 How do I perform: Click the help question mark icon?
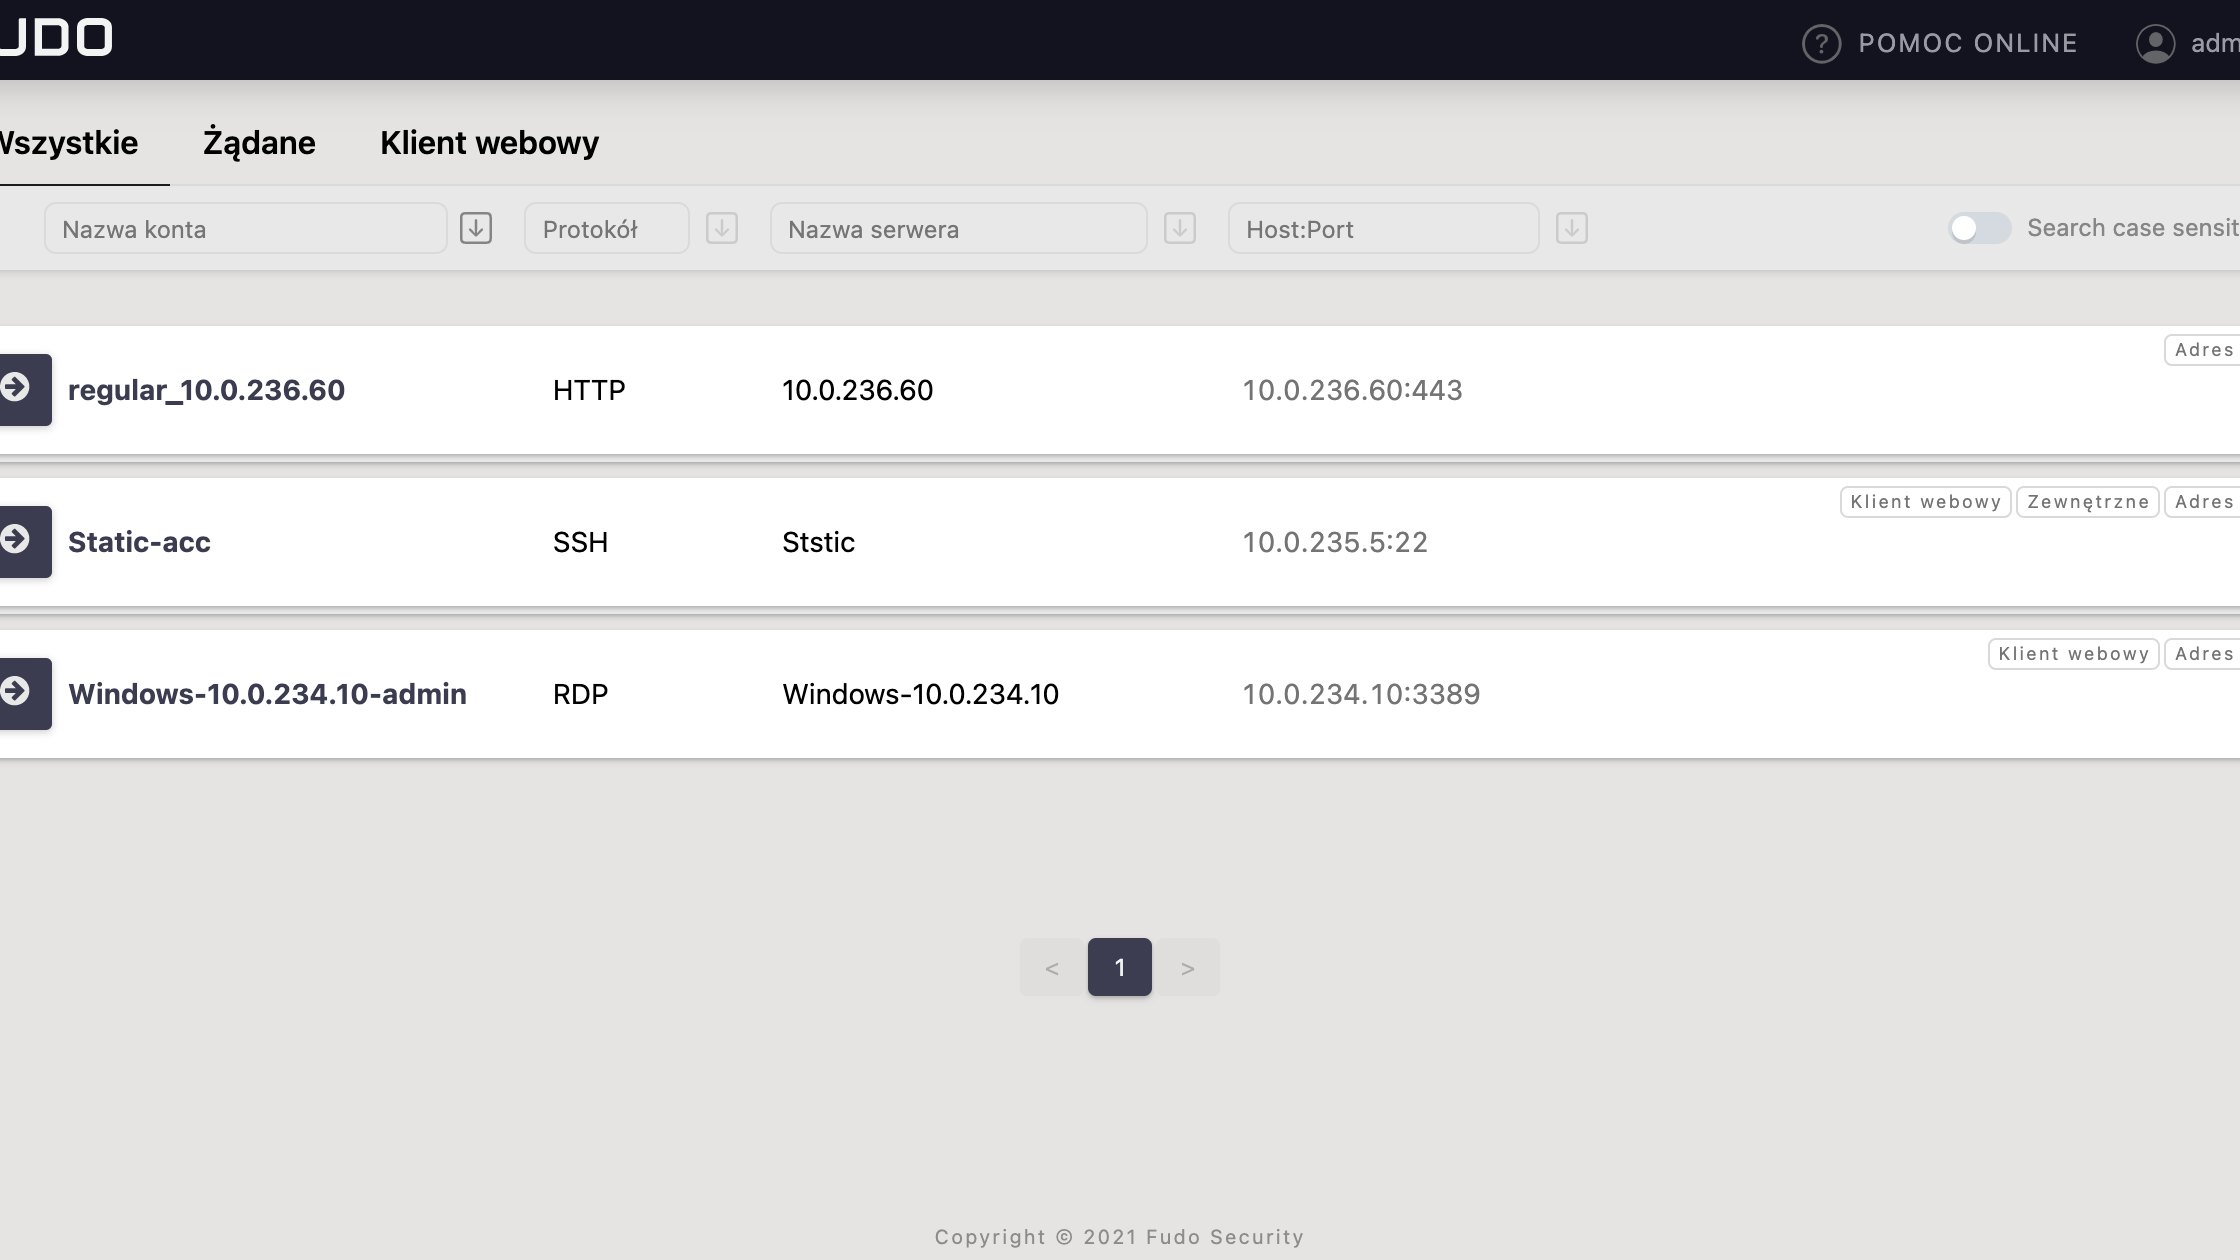1821,44
